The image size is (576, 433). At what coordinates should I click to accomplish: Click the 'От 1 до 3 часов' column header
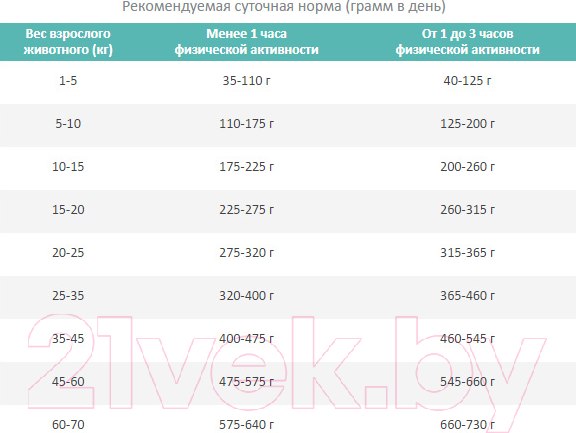click(467, 42)
